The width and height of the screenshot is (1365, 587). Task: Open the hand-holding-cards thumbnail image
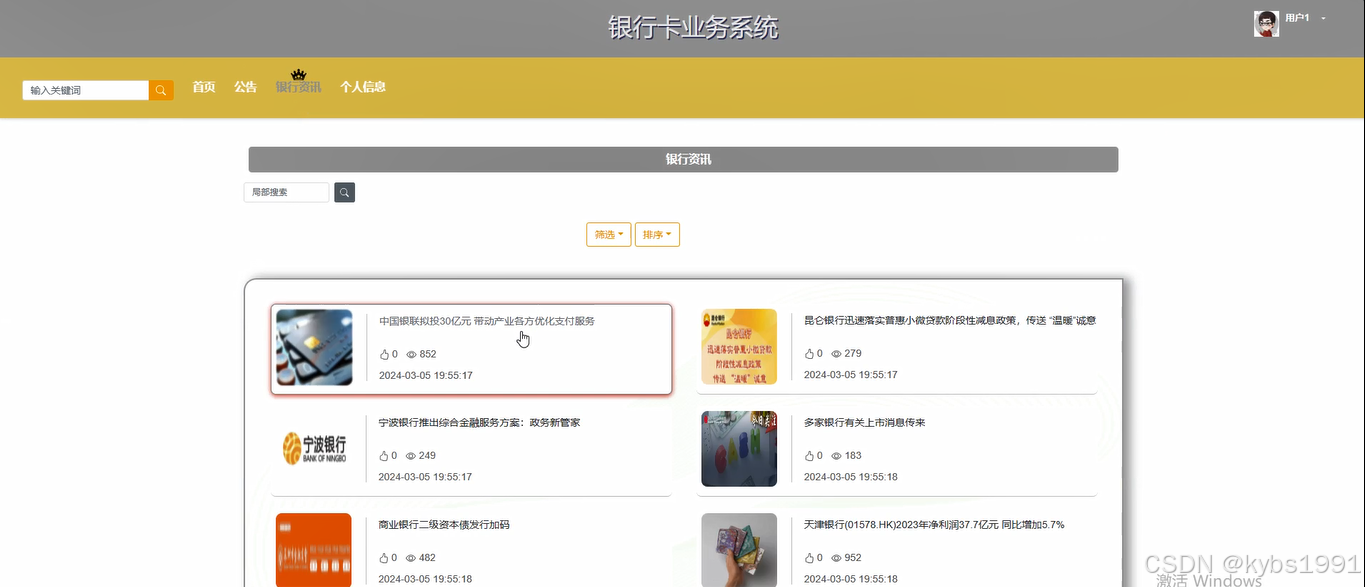739,550
